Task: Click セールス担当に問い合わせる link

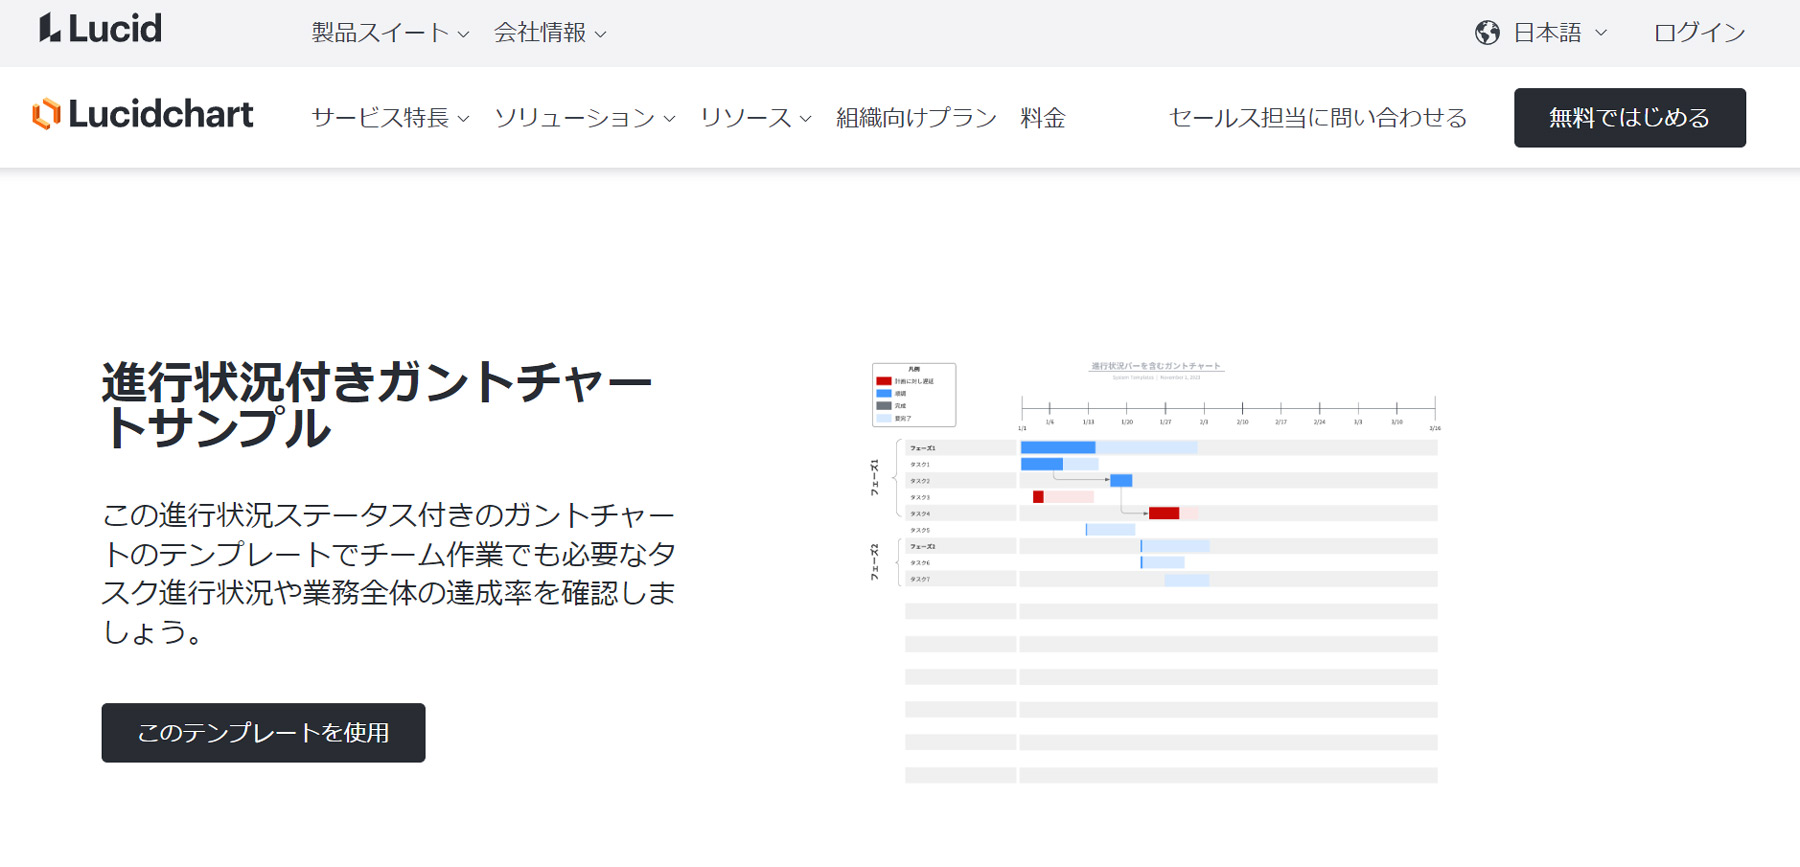Action: pos(1318,118)
